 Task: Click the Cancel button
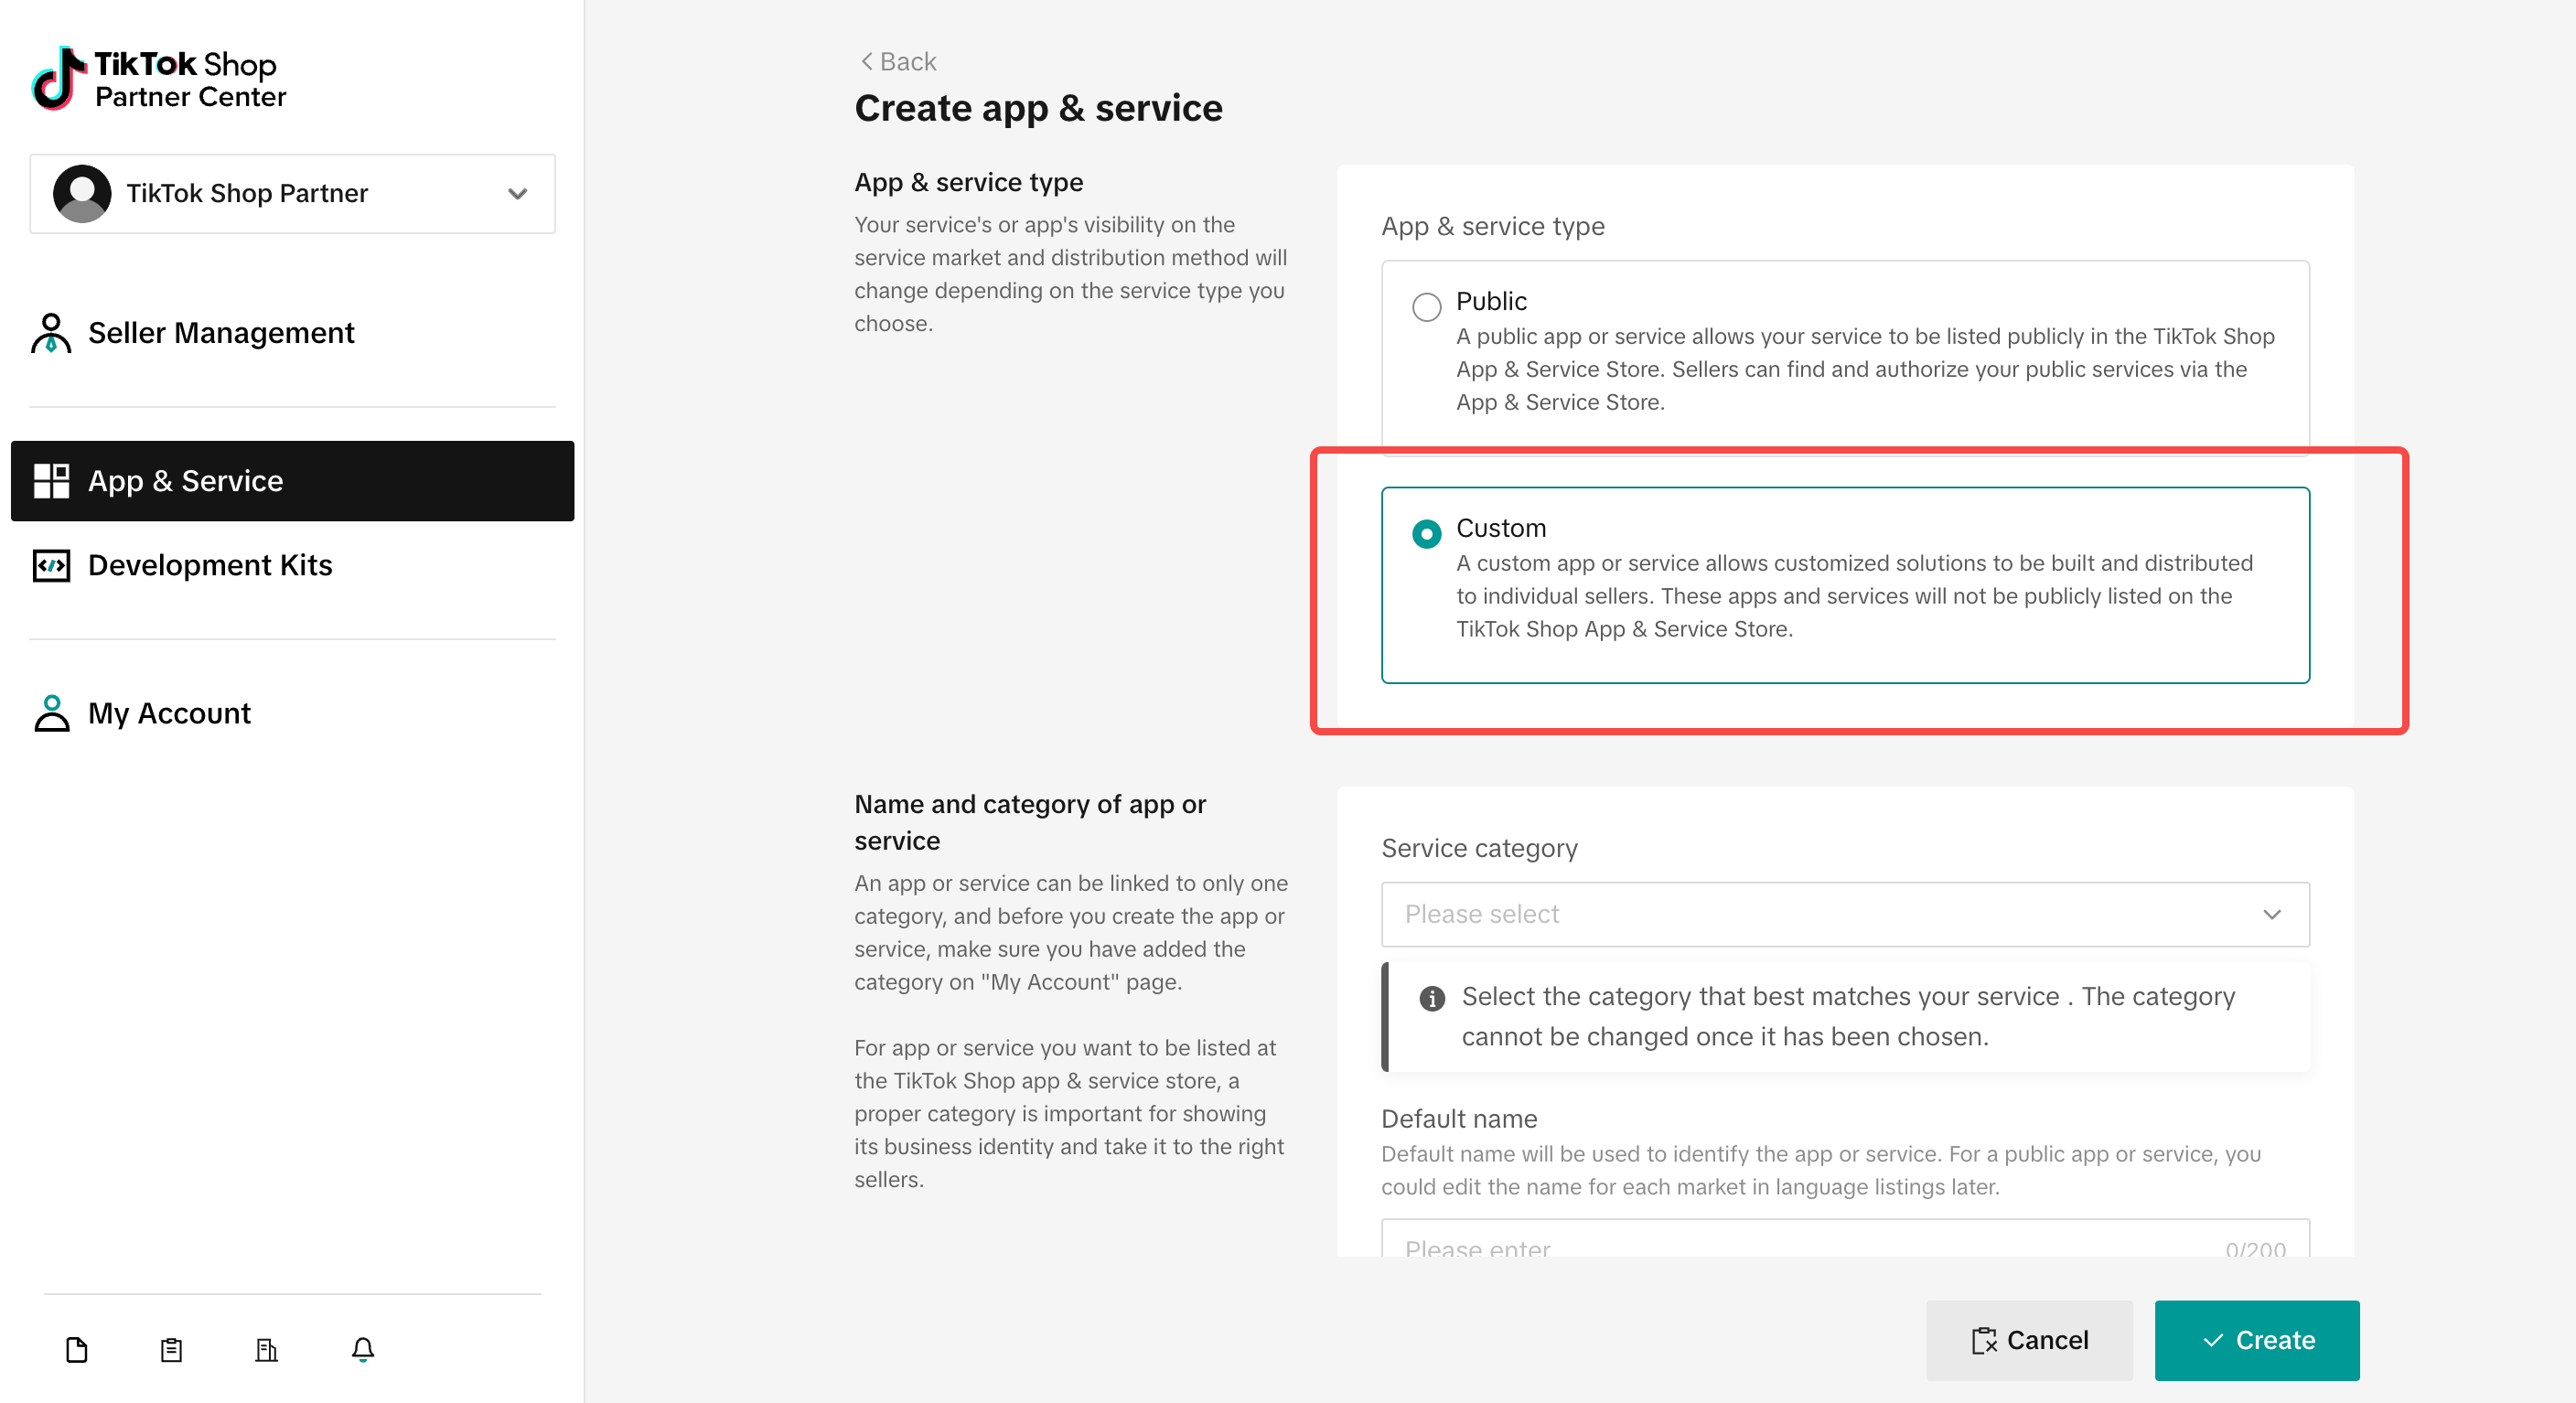tap(2029, 1340)
